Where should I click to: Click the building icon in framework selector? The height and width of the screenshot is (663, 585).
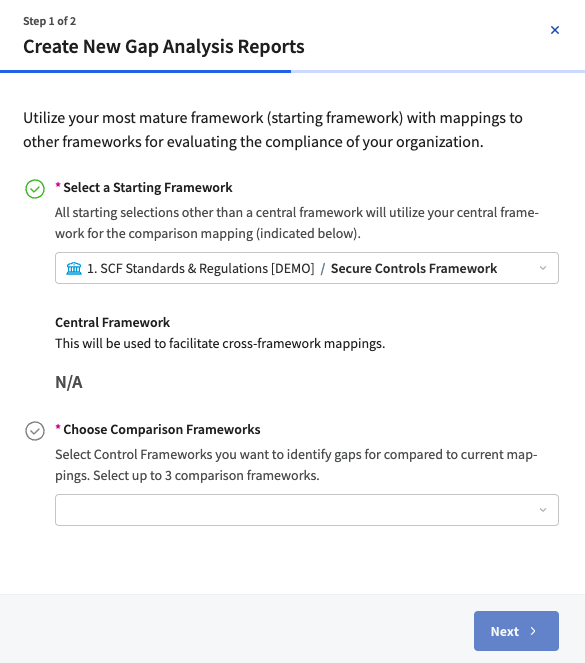pos(74,268)
